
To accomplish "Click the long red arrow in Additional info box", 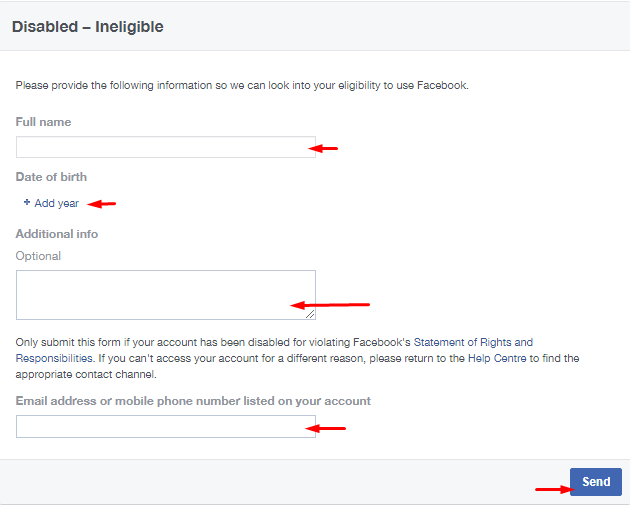I will pyautogui.click(x=330, y=305).
